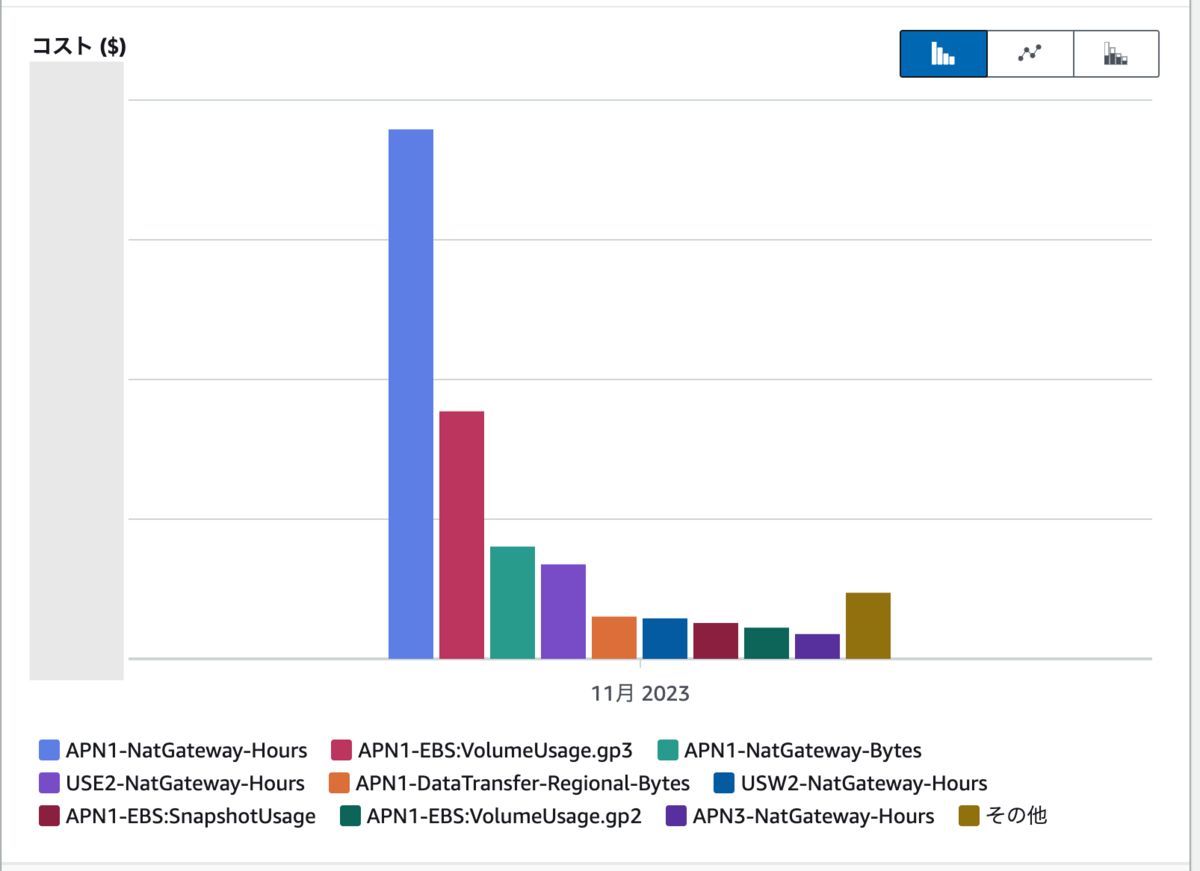Image resolution: width=1200 pixels, height=871 pixels.
Task: Select the tallest blue APN1-NatGateway-Hours bar
Action: 411,394
